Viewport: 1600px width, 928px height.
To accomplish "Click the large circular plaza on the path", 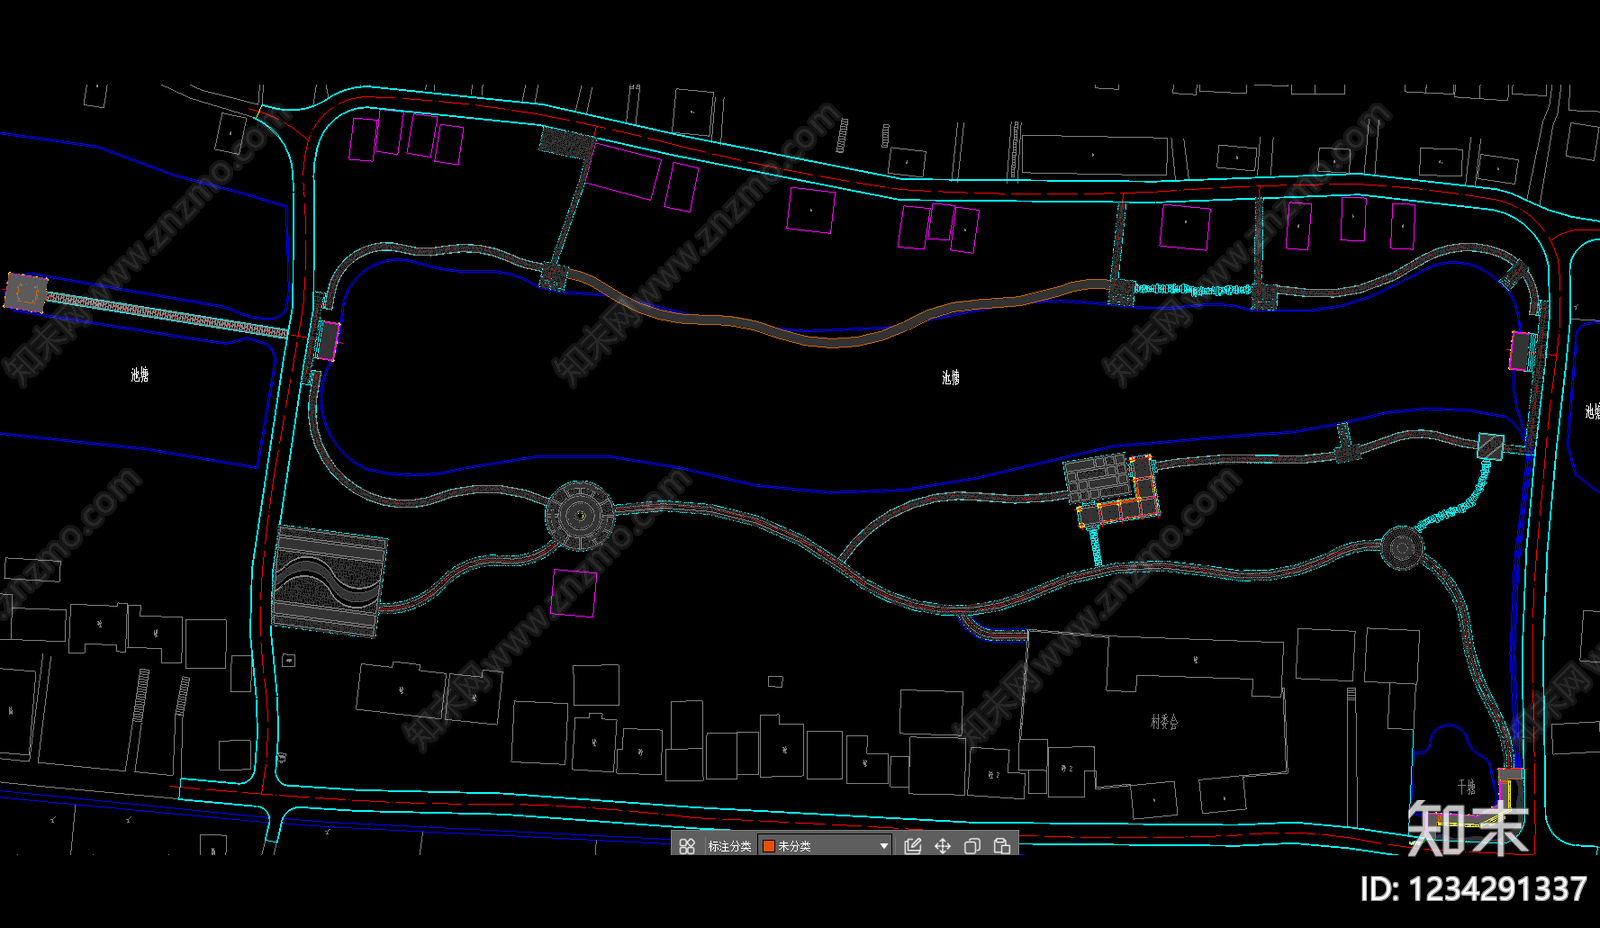I will [x=580, y=516].
